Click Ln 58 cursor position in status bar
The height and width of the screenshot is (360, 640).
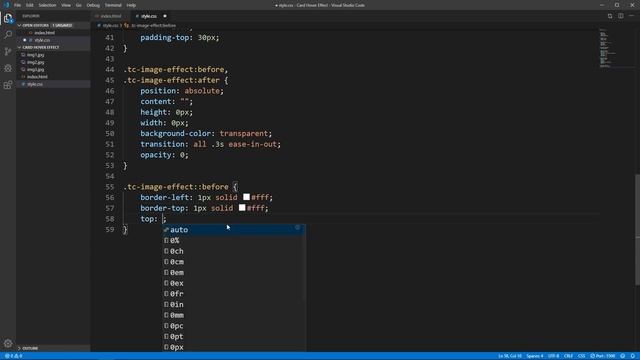tap(510, 356)
